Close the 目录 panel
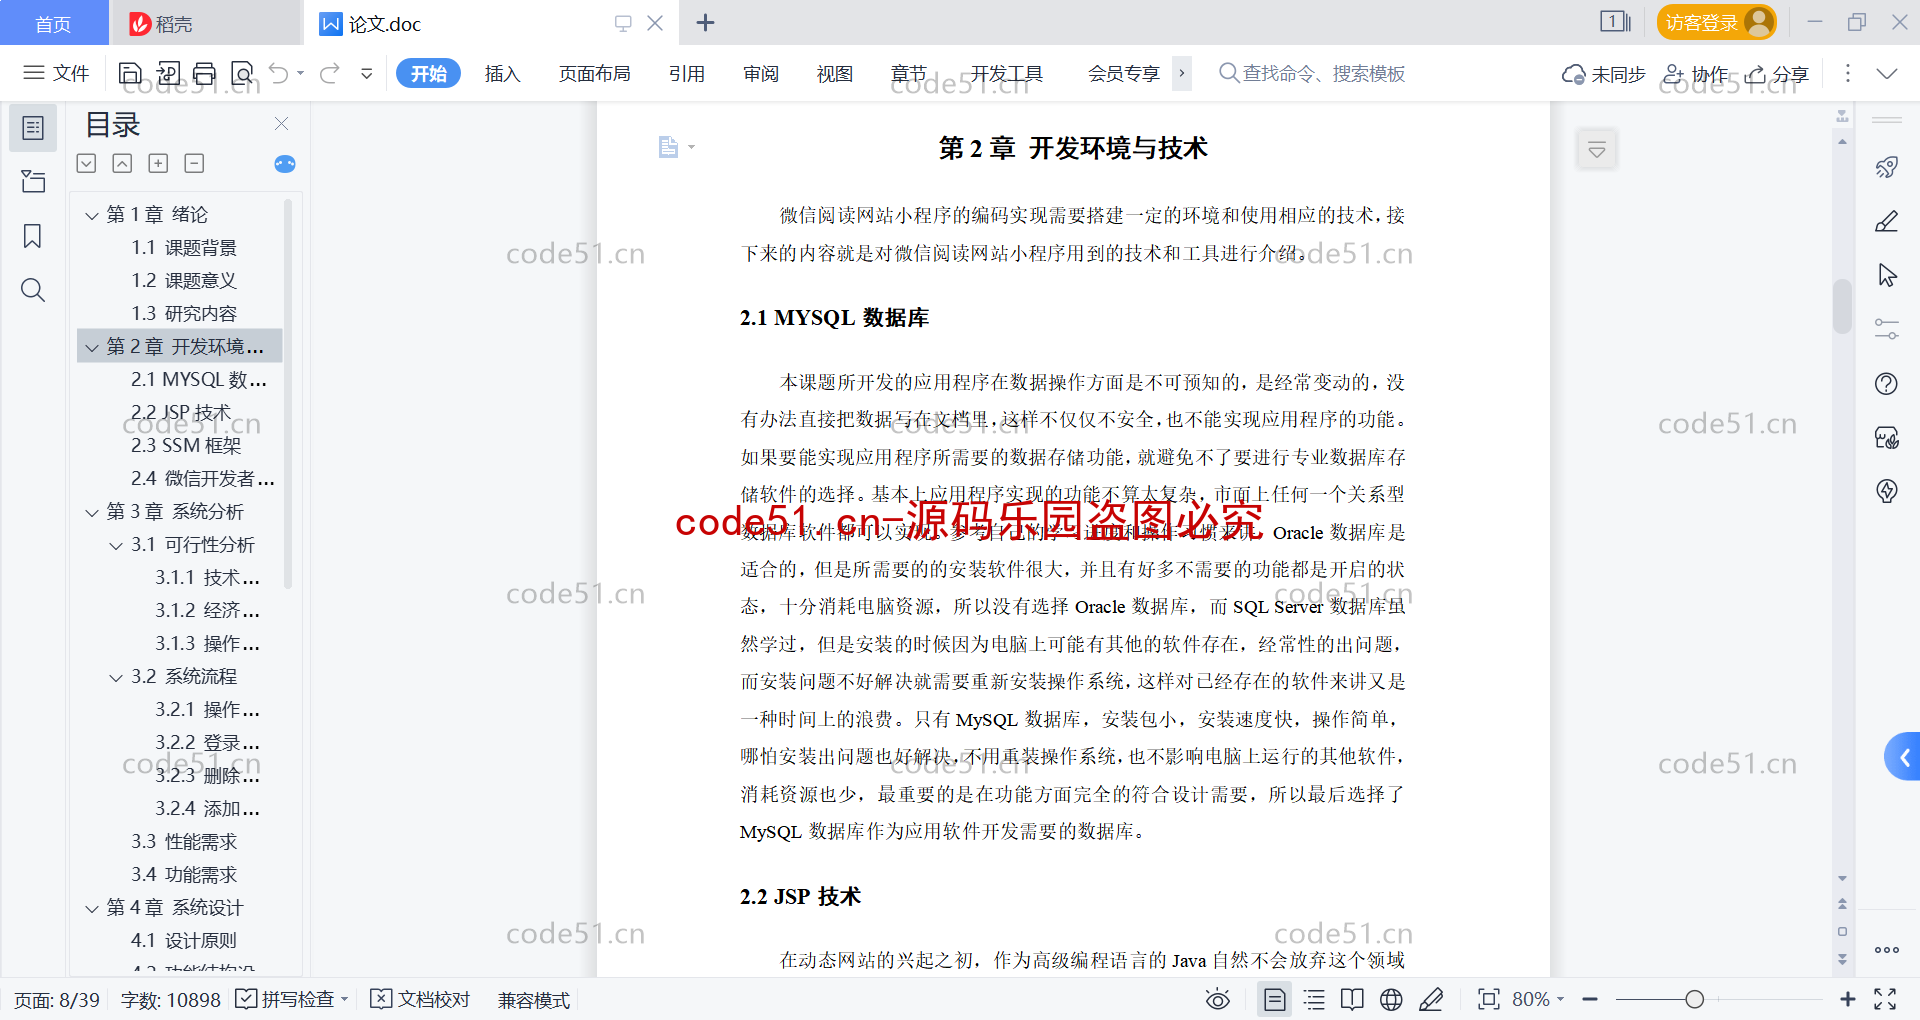This screenshot has width=1920, height=1020. tap(281, 123)
